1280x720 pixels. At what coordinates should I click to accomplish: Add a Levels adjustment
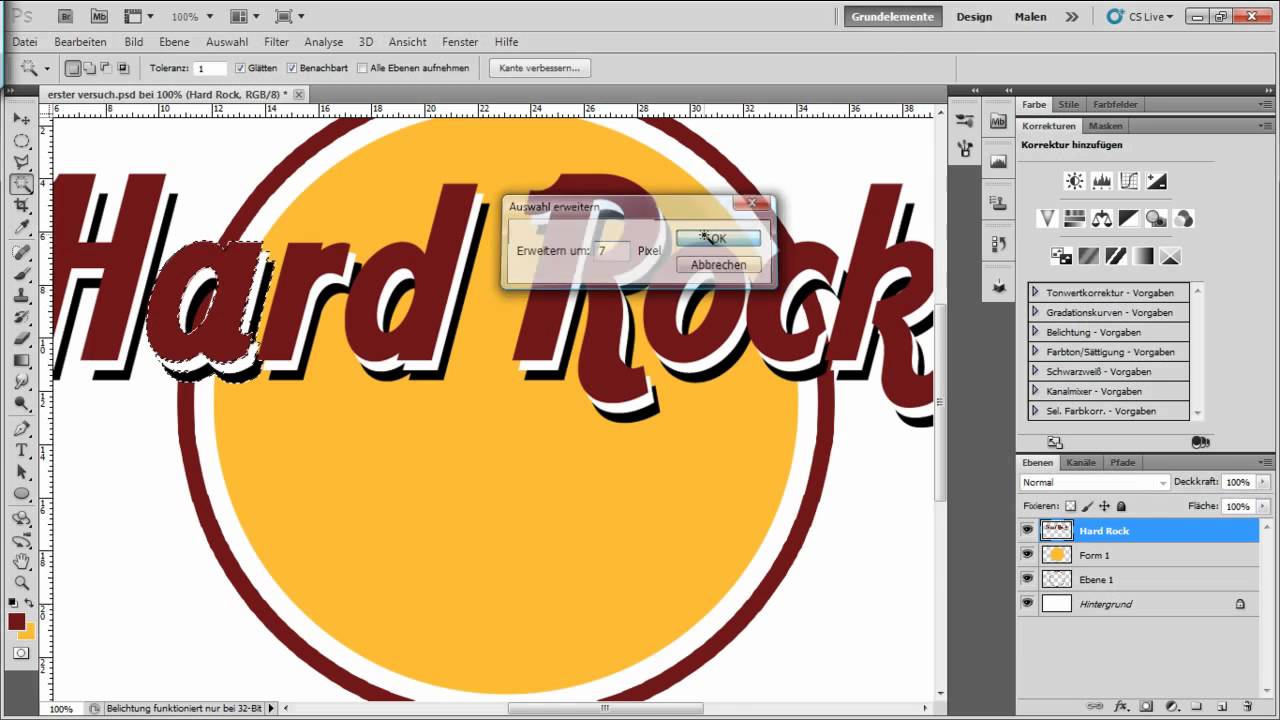coord(1102,181)
